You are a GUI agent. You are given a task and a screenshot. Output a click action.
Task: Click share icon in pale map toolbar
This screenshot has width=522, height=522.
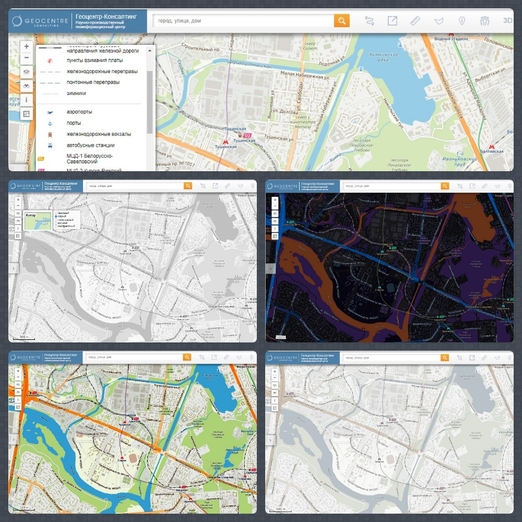472,358
